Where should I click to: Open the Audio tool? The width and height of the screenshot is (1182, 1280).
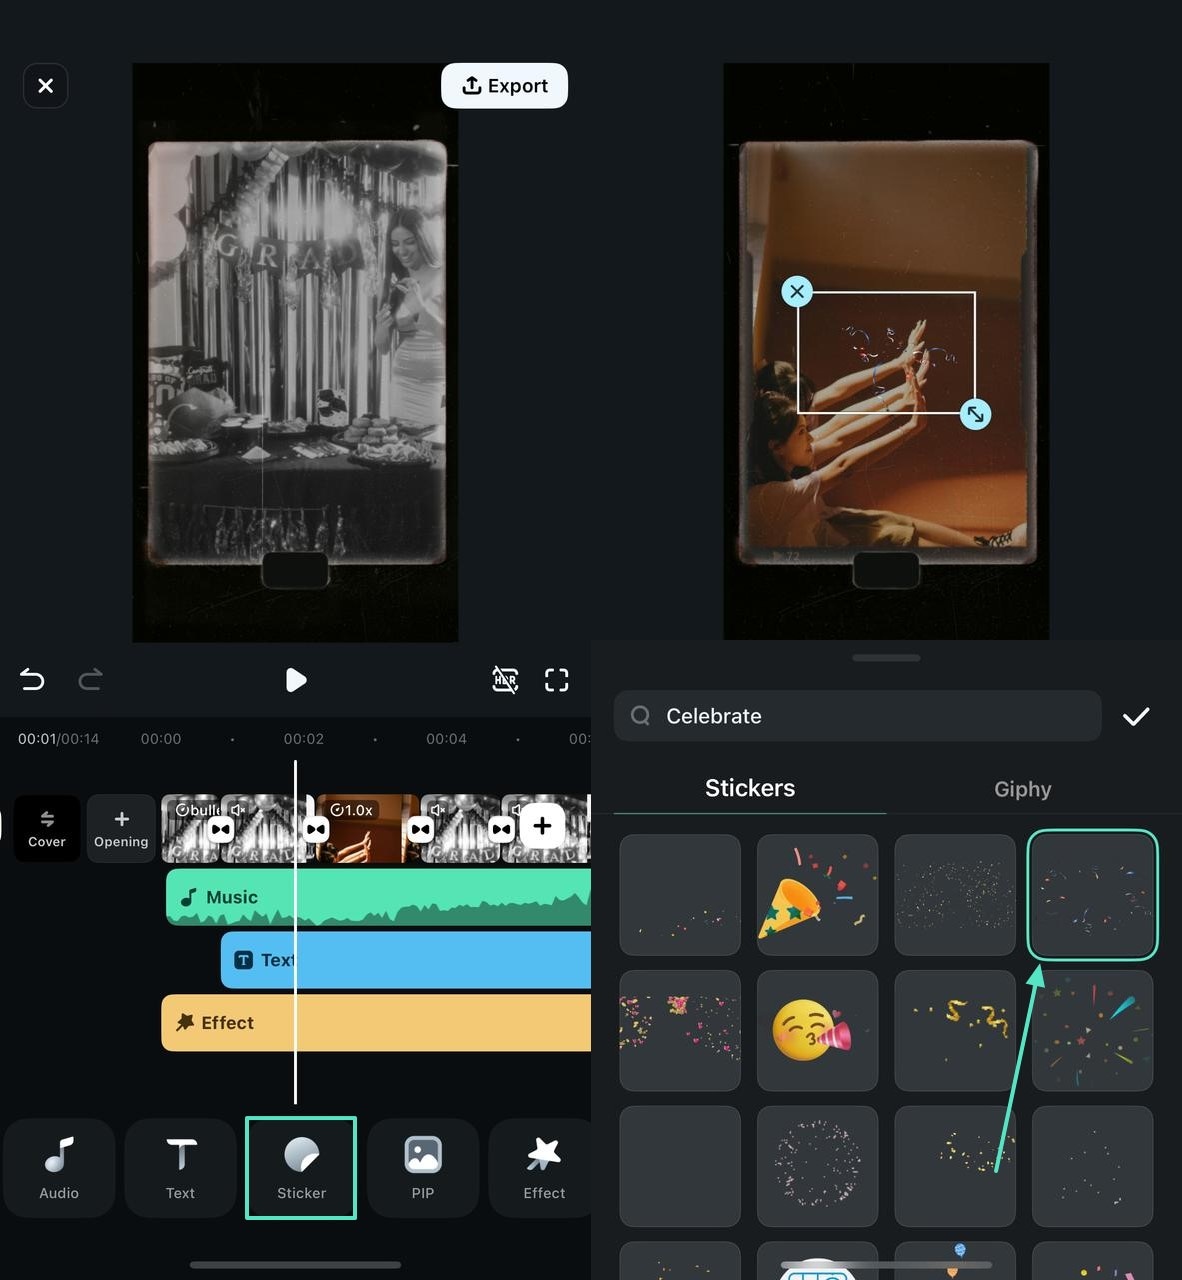[59, 1167]
